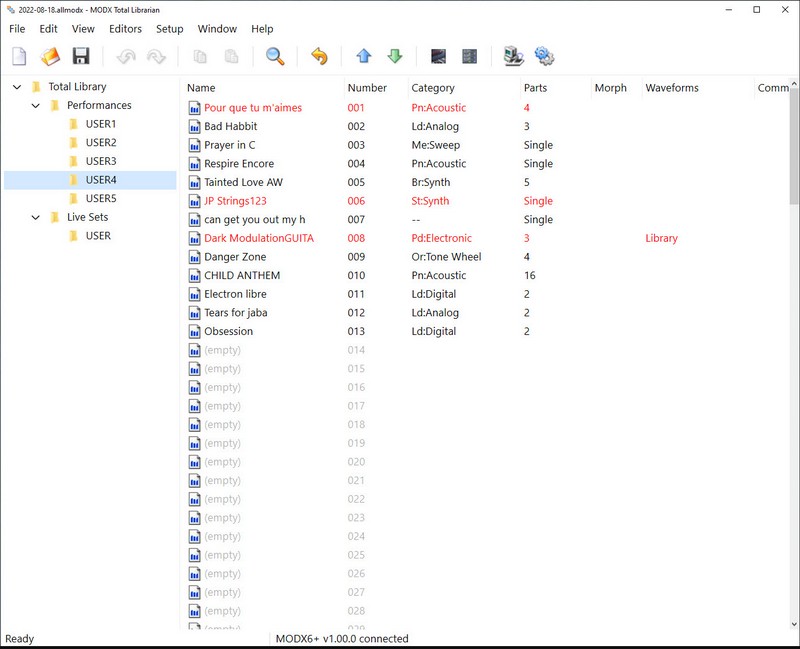
Task: Click the Waveforms column header
Action: point(671,88)
